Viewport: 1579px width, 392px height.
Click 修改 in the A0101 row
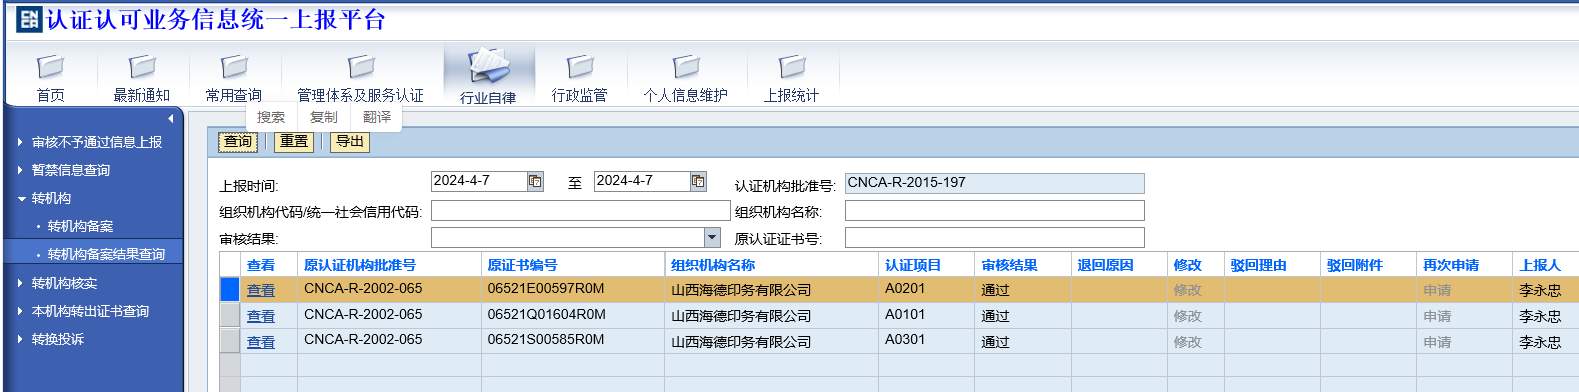point(1187,316)
